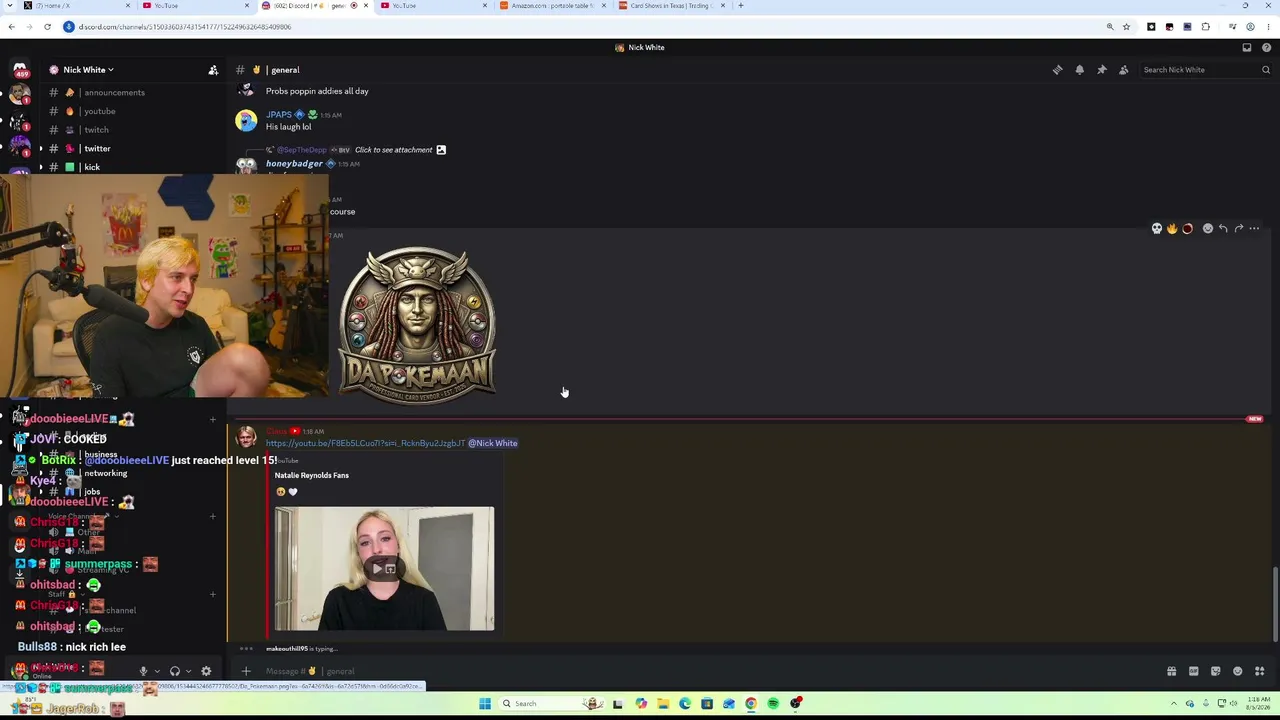1280x720 pixels.
Task: Open honeybadger user profile name
Action: (294, 164)
